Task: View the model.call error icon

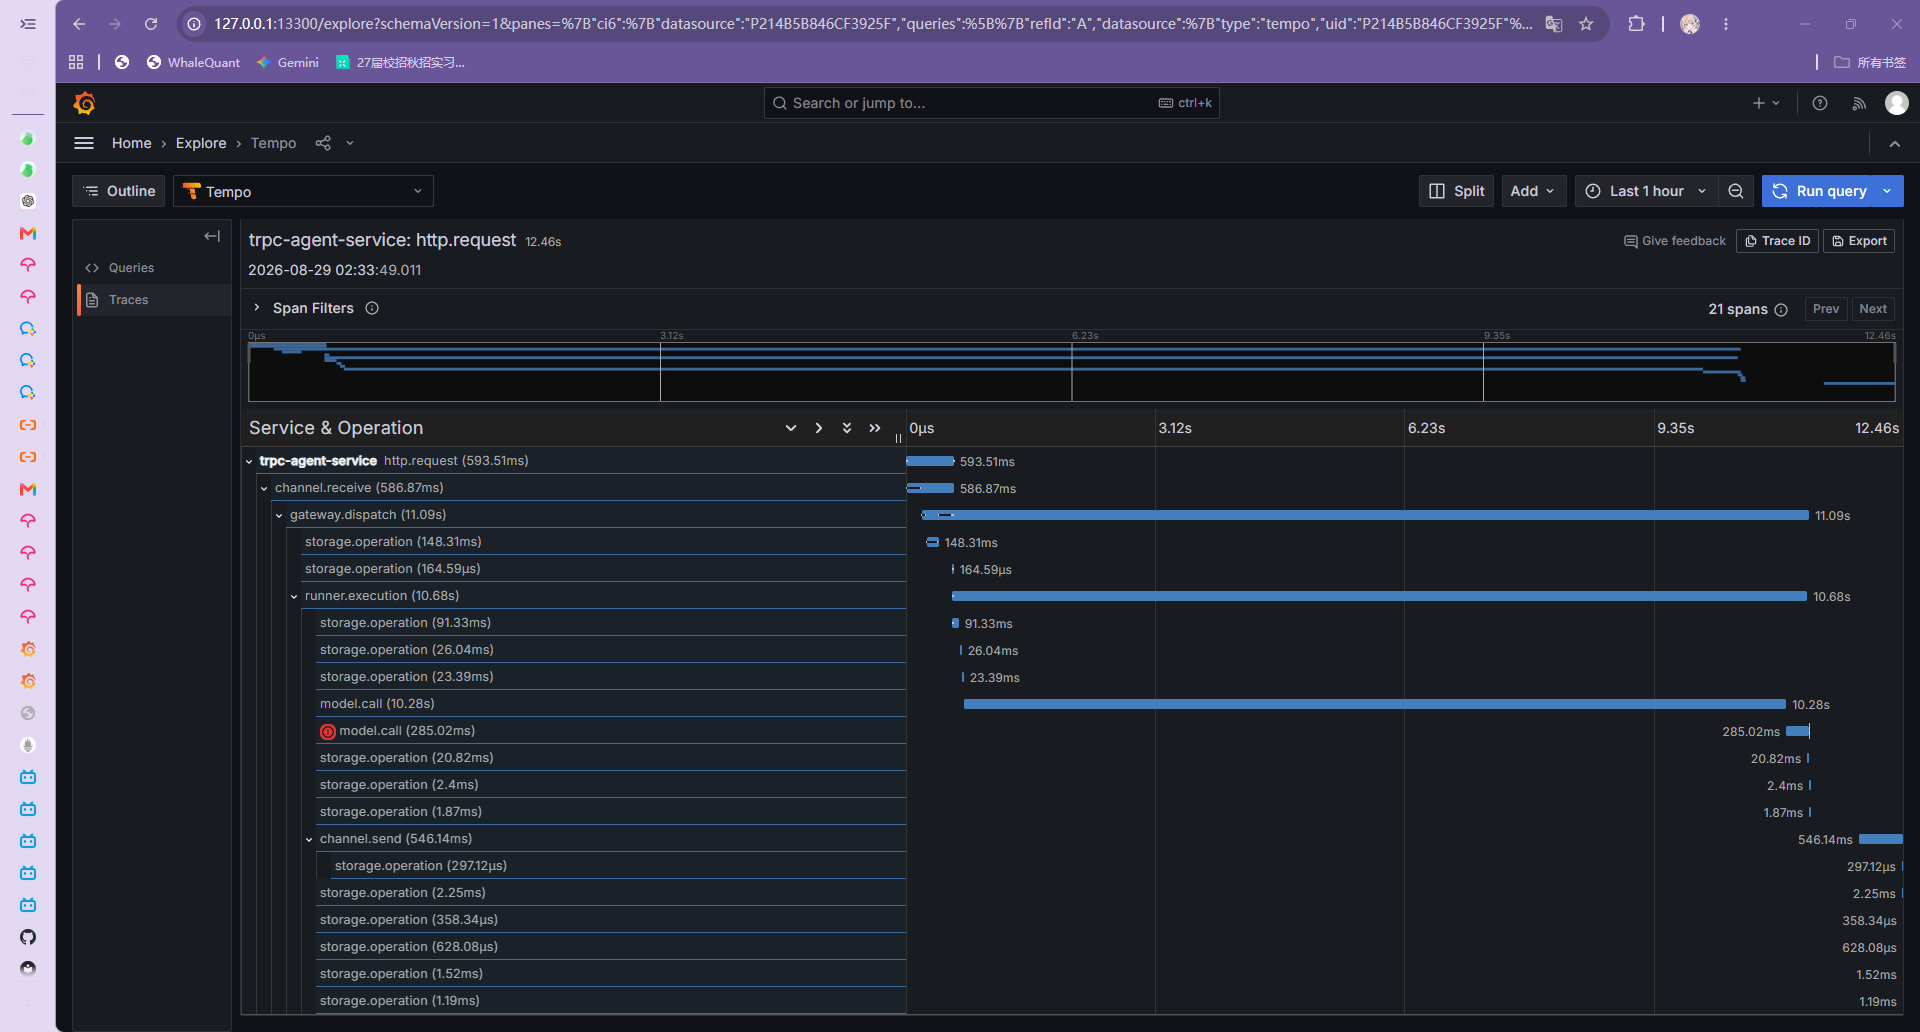Action: click(x=328, y=732)
